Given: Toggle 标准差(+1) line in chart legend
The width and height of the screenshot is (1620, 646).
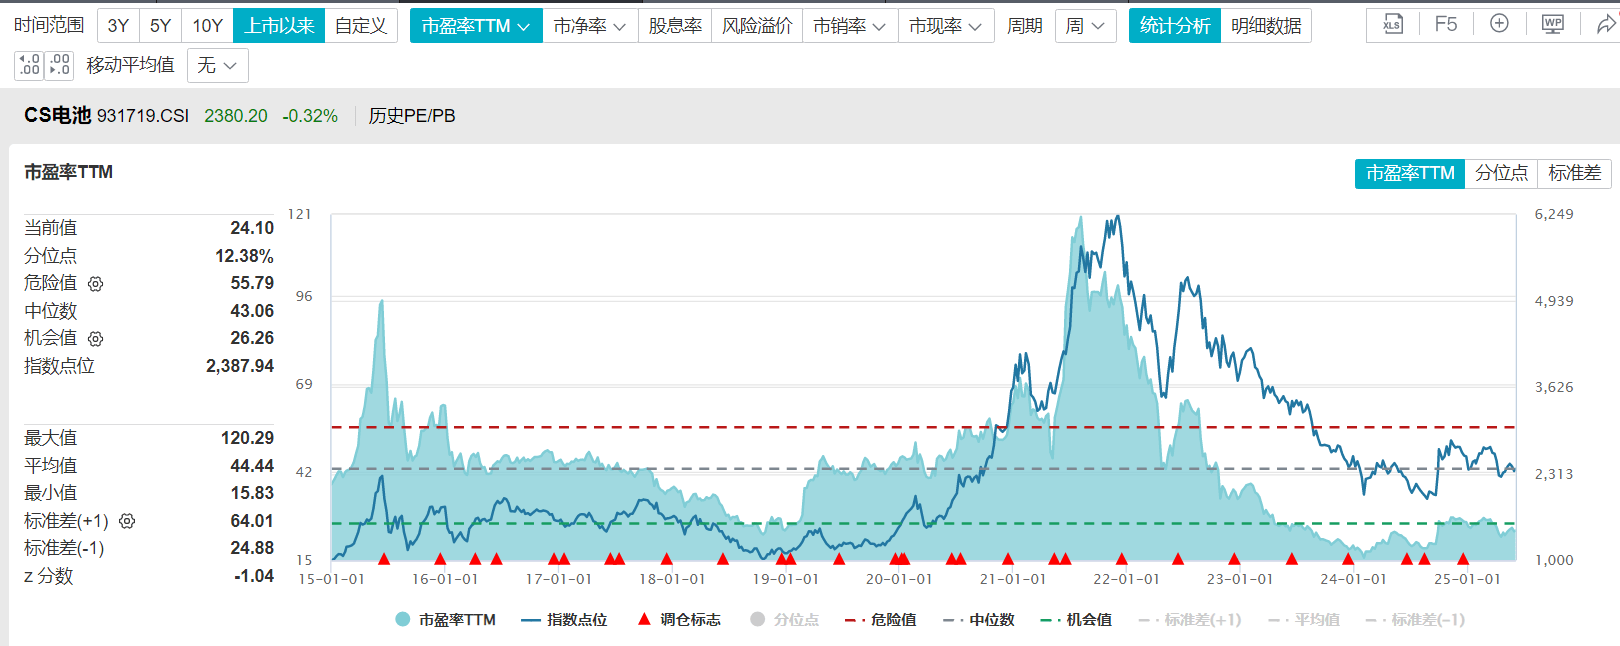Looking at the screenshot, I should click(x=1190, y=620).
